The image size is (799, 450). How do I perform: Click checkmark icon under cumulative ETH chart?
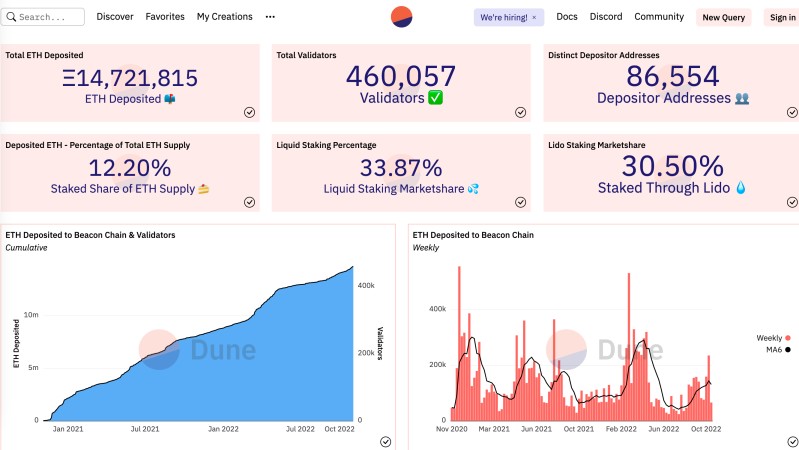386,441
